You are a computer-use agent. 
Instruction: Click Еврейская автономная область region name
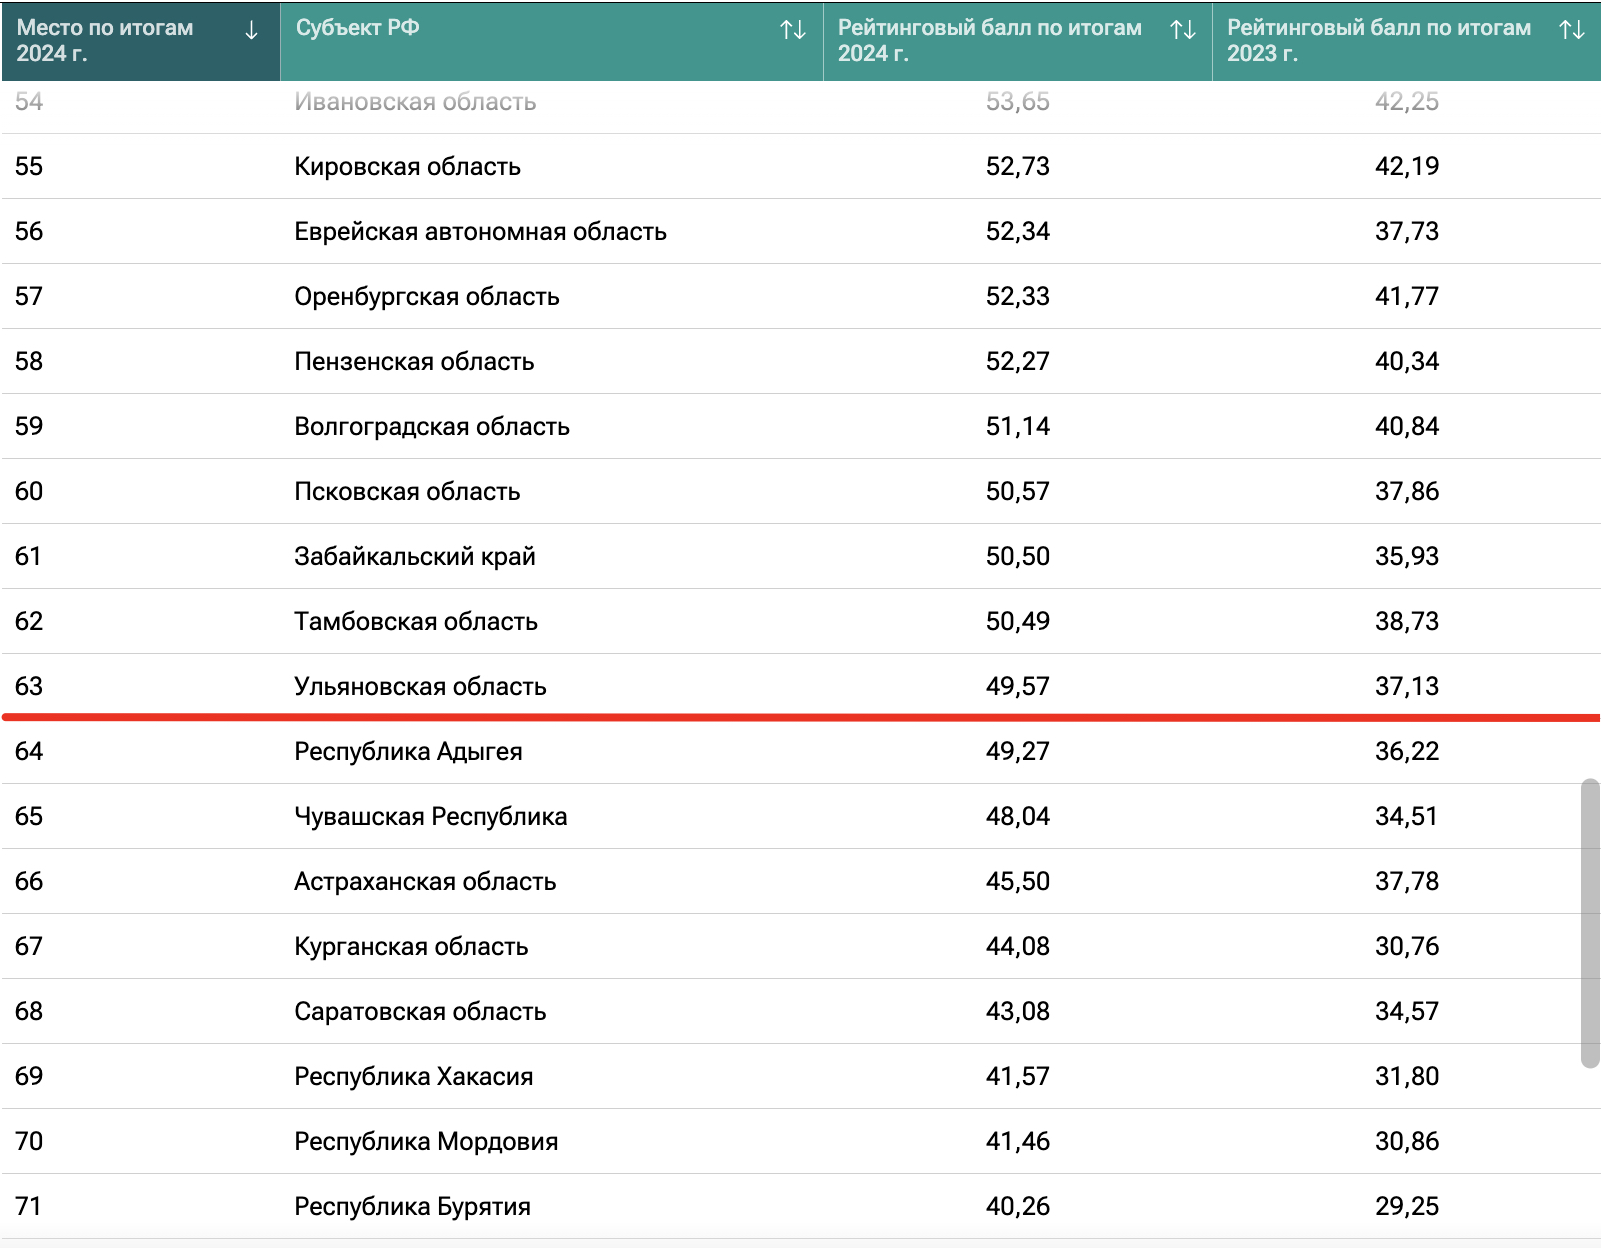click(x=480, y=231)
